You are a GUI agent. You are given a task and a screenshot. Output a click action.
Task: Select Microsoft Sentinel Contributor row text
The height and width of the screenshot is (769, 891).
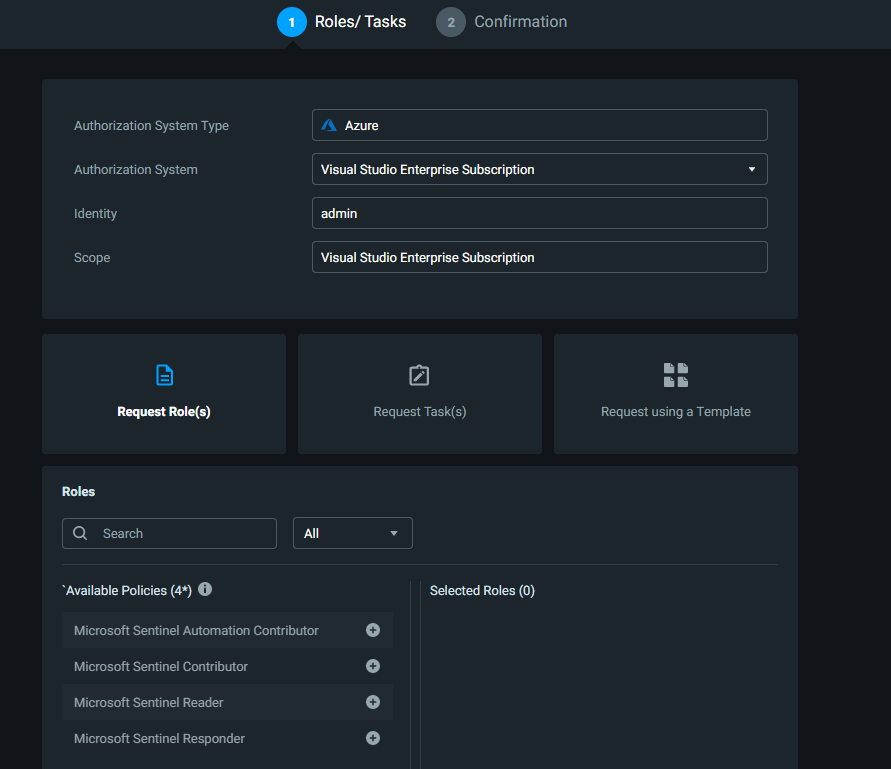[161, 666]
